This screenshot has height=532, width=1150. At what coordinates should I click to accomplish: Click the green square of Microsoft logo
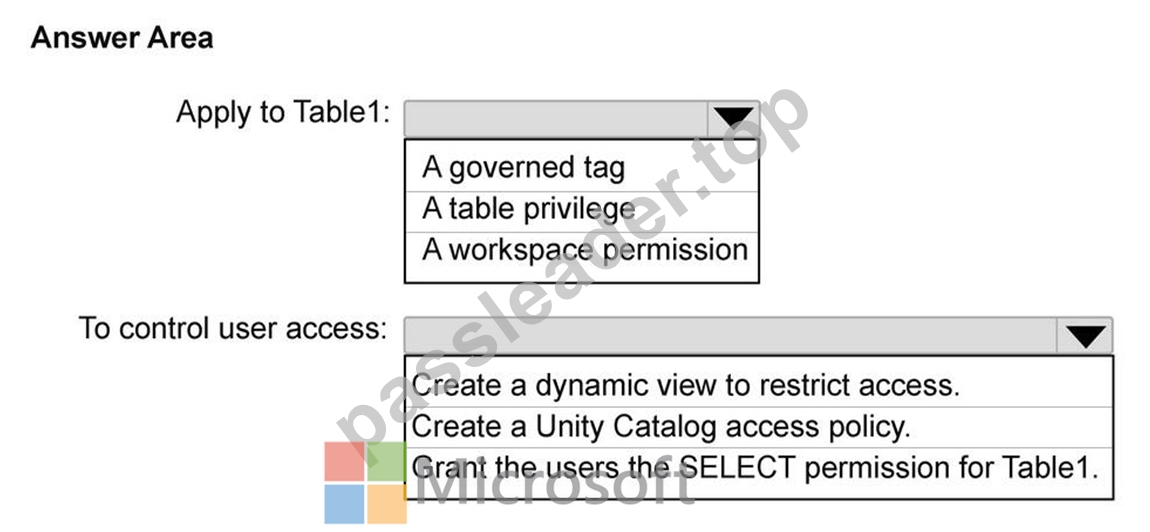point(387,461)
